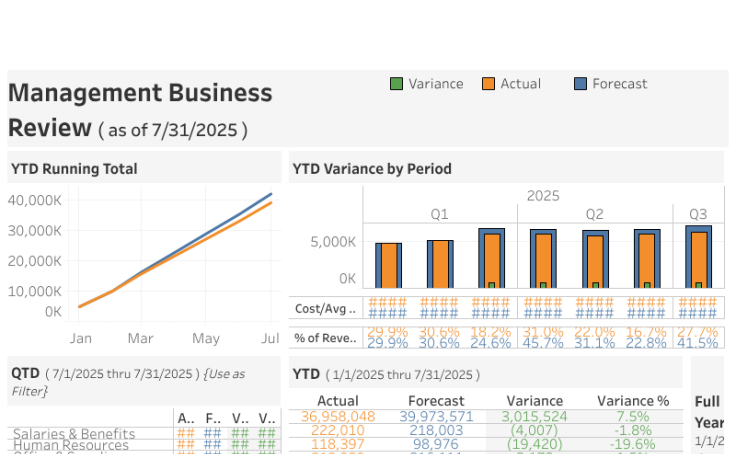Click the YTD Actual column header
Image resolution: width=736 pixels, height=454 pixels.
[x=337, y=401]
